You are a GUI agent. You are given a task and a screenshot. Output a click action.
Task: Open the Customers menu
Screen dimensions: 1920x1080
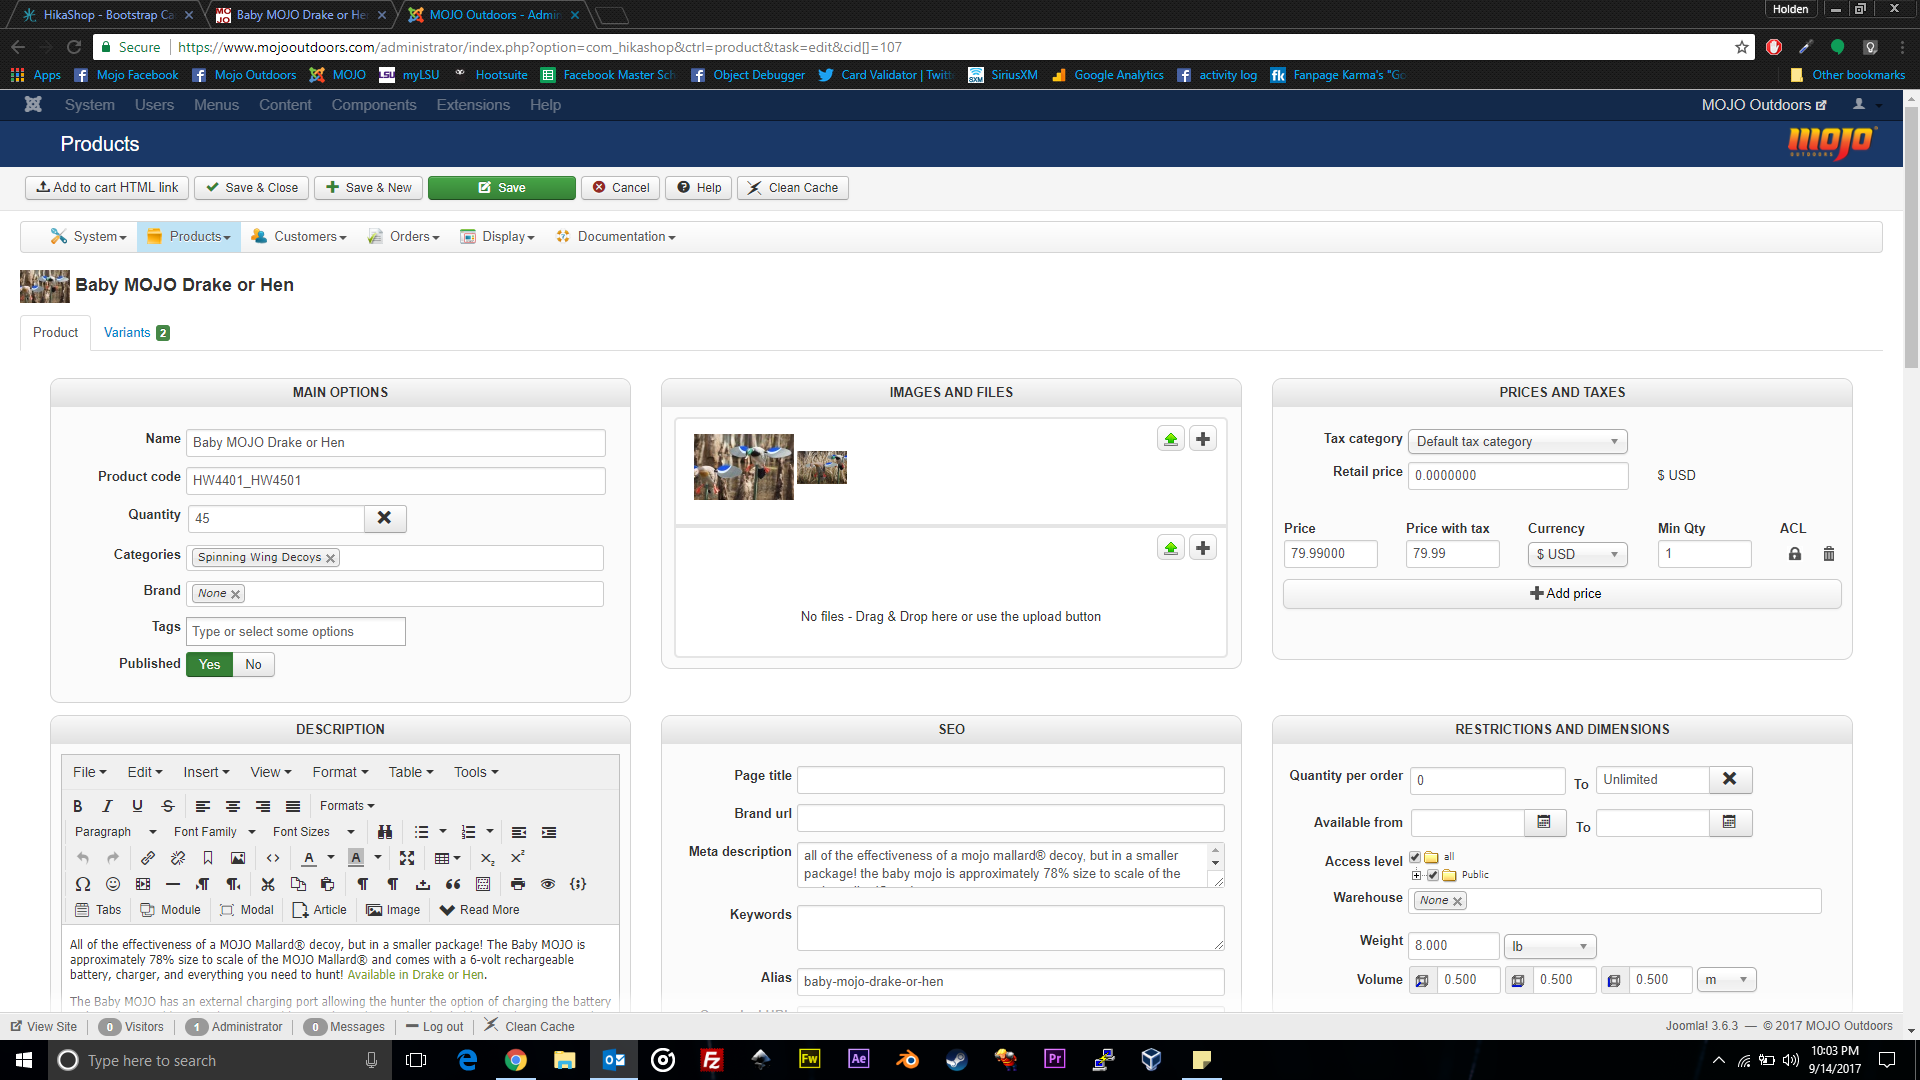[x=299, y=237]
